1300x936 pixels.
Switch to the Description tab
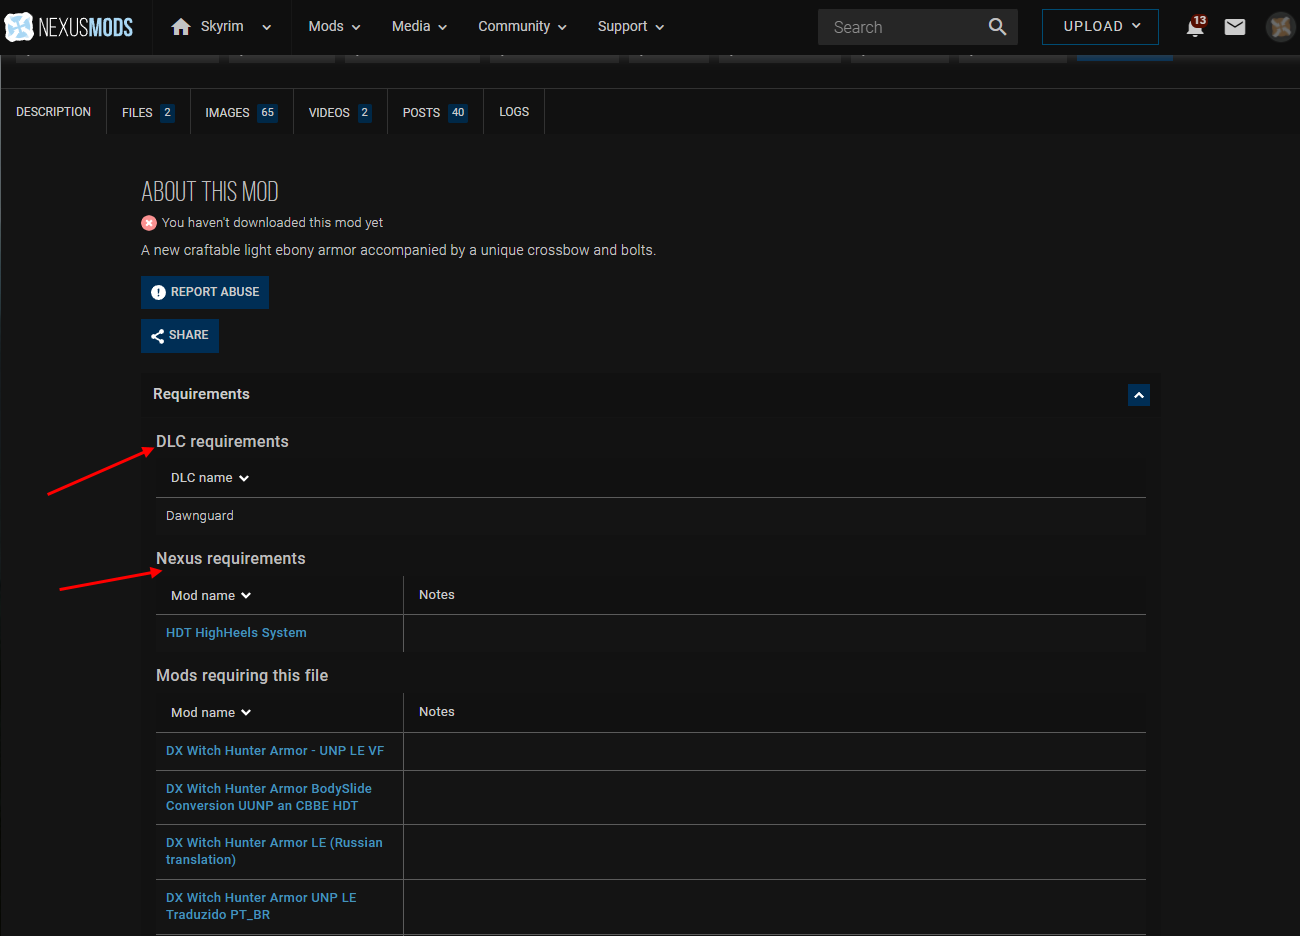pyautogui.click(x=53, y=112)
